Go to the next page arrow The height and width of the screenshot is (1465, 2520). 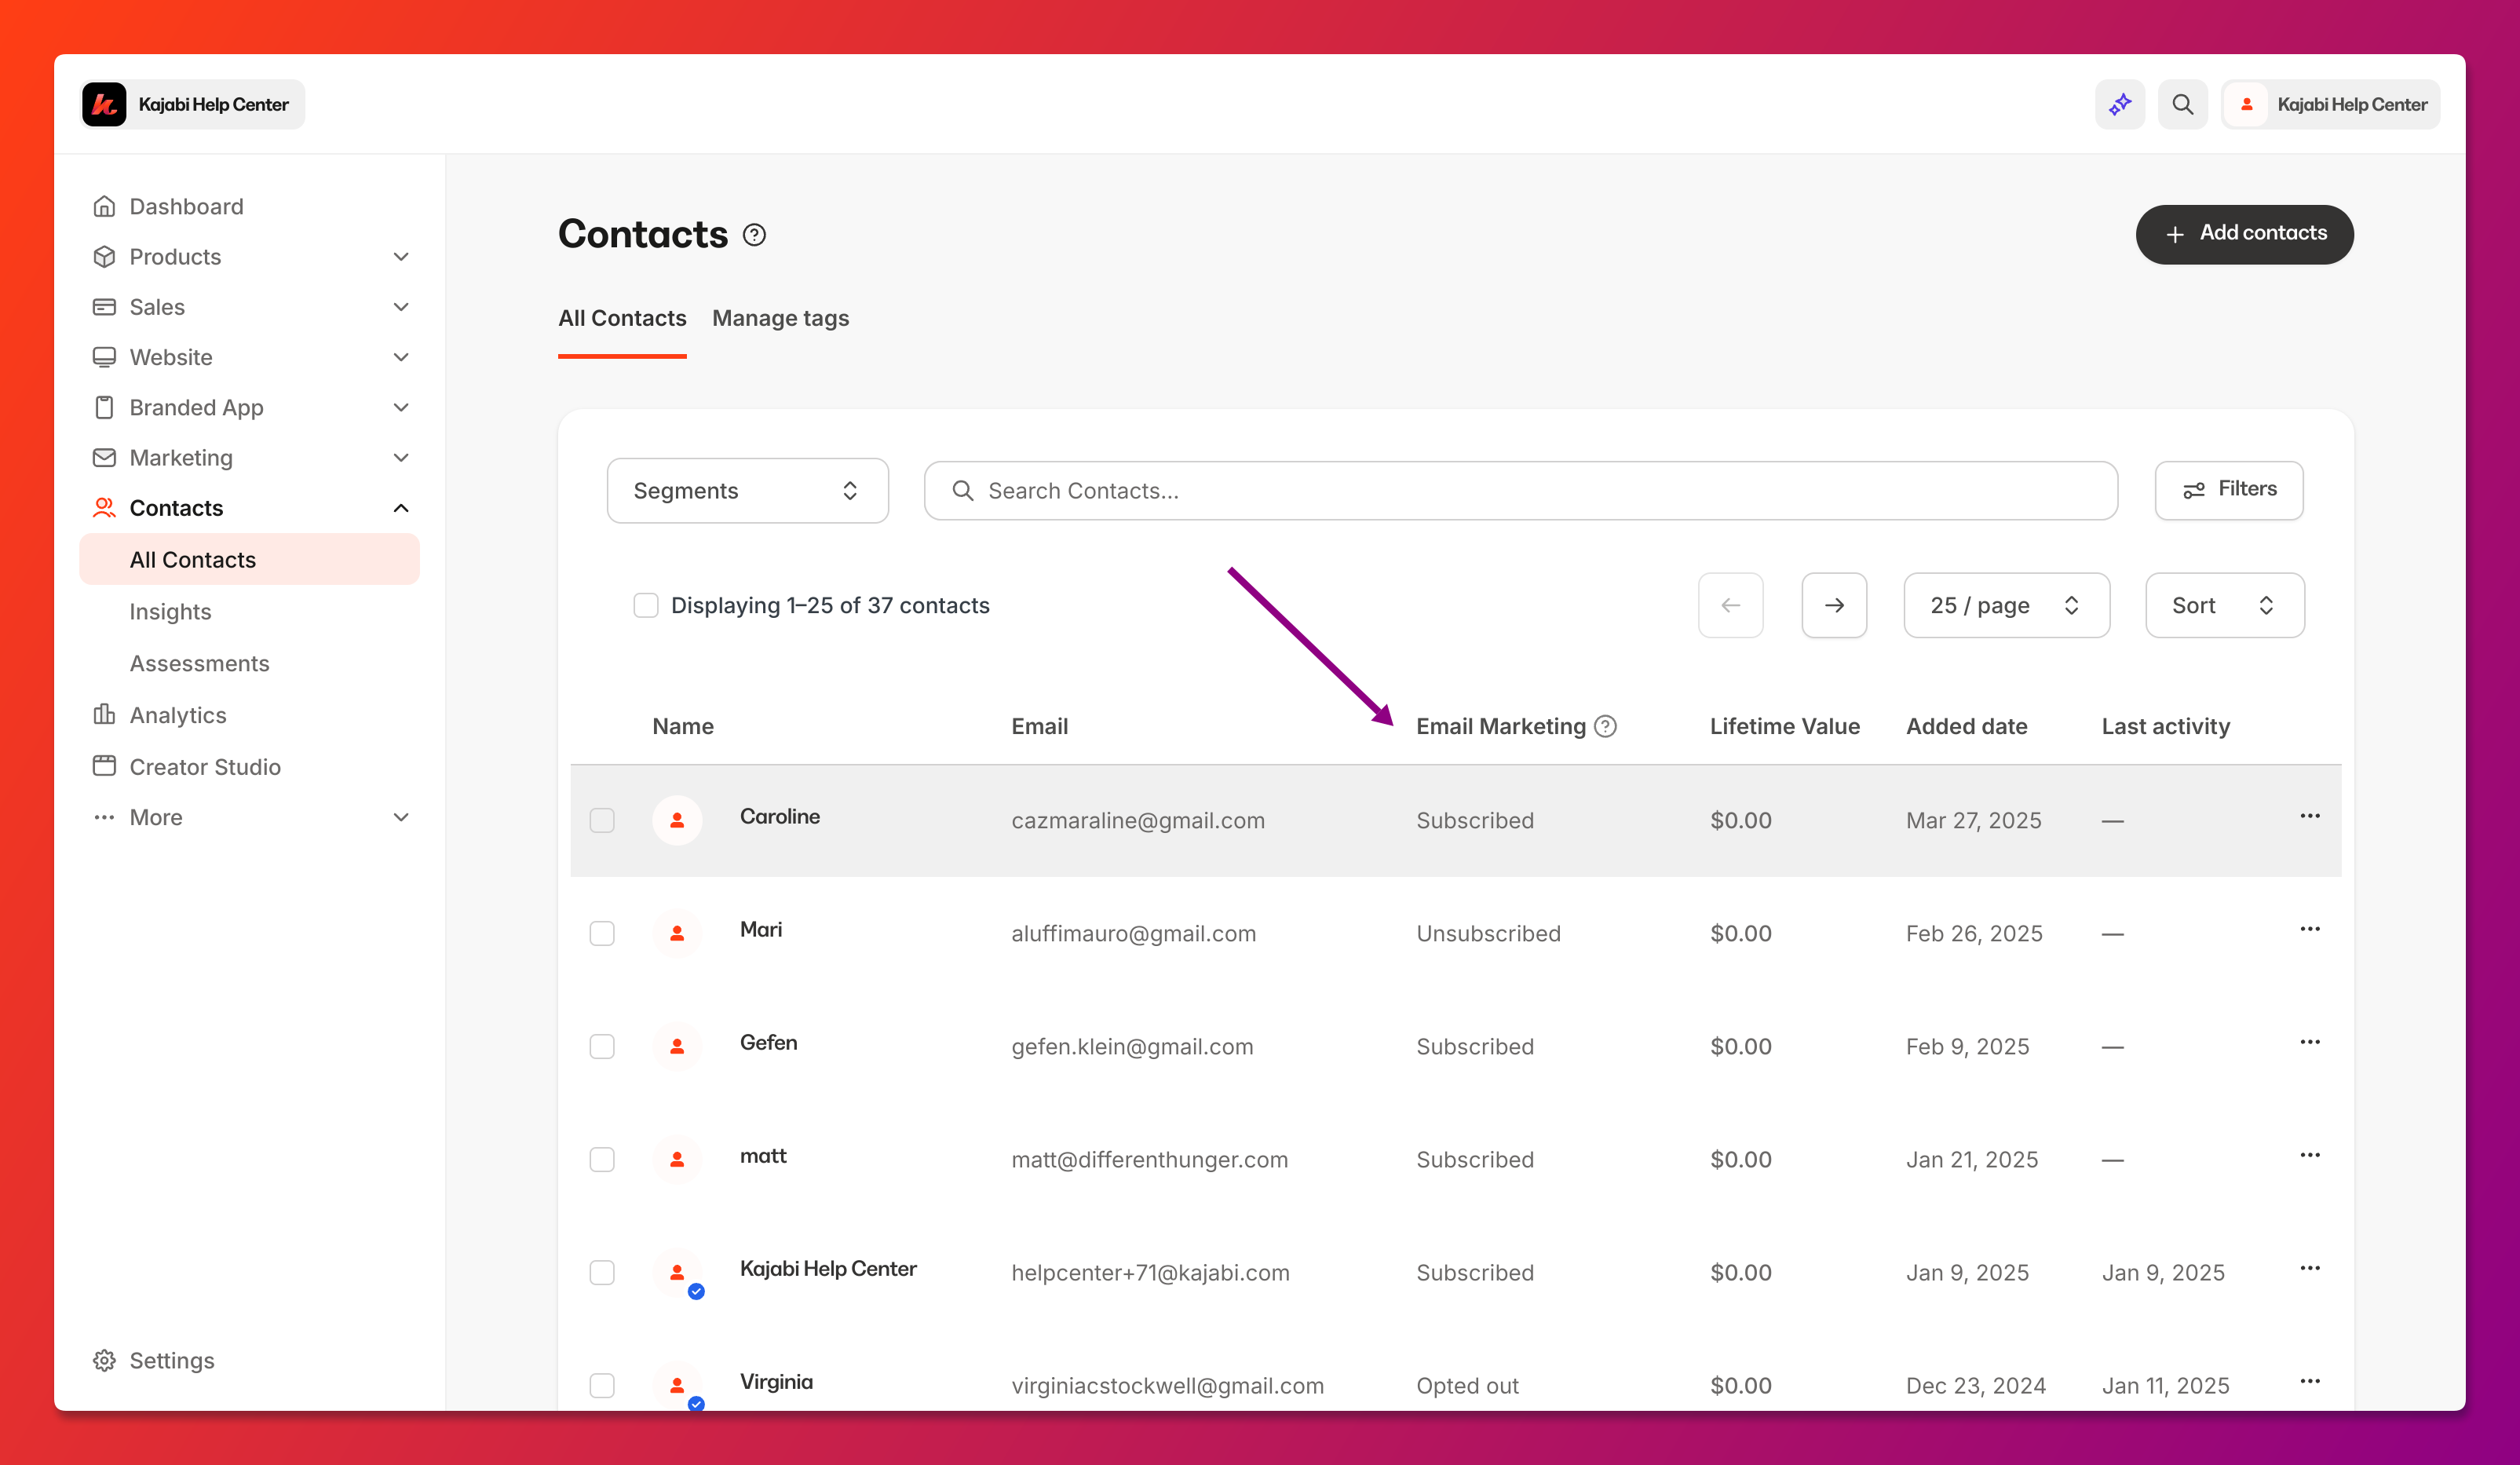tap(1834, 605)
